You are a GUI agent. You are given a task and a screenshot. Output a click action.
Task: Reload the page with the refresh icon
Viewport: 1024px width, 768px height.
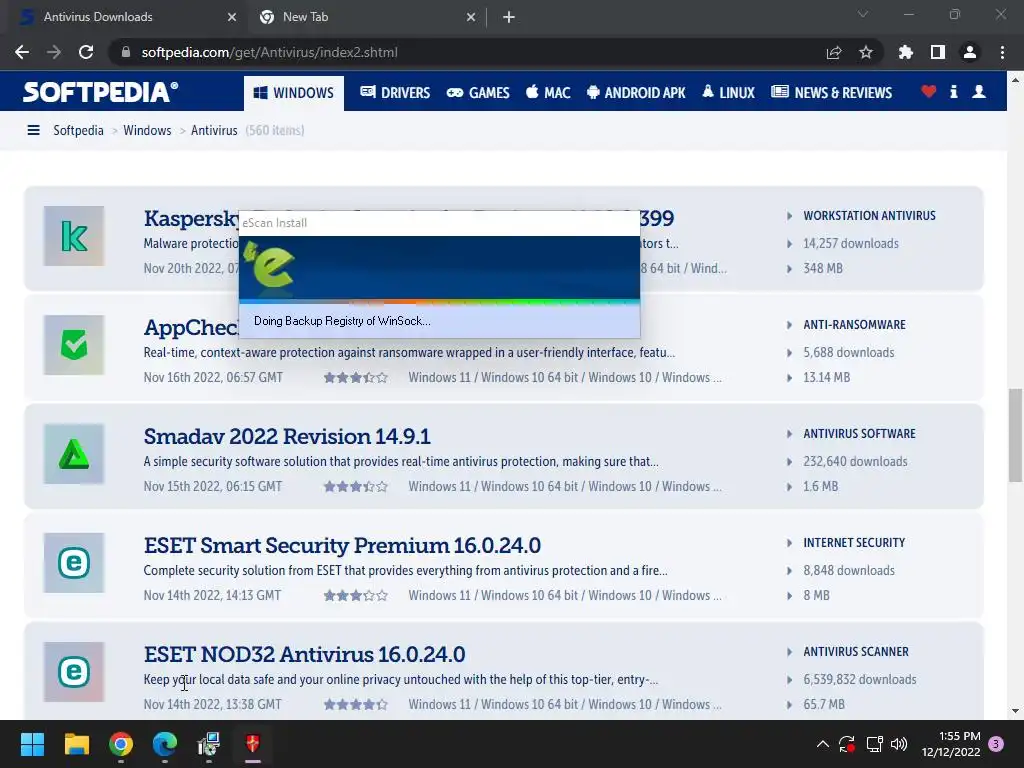[86, 52]
